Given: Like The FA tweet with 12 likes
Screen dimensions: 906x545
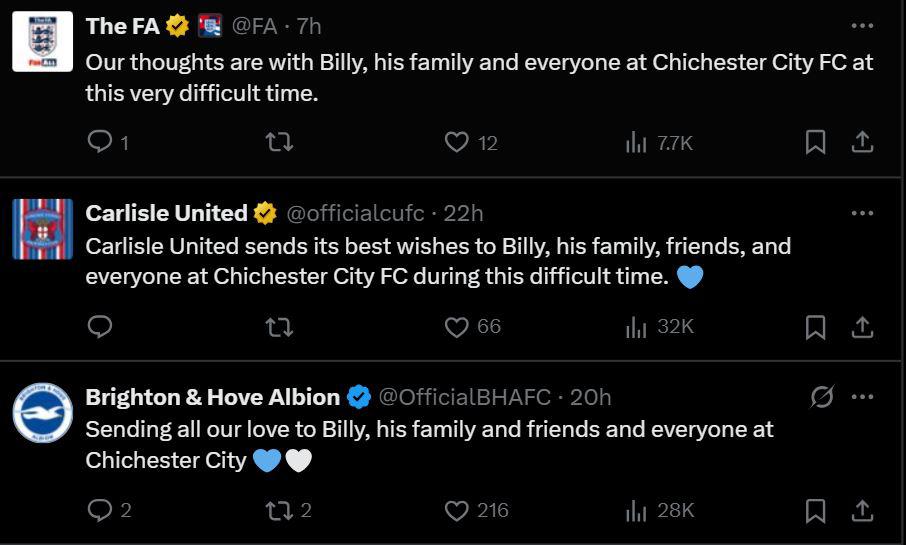Looking at the screenshot, I should pos(457,143).
